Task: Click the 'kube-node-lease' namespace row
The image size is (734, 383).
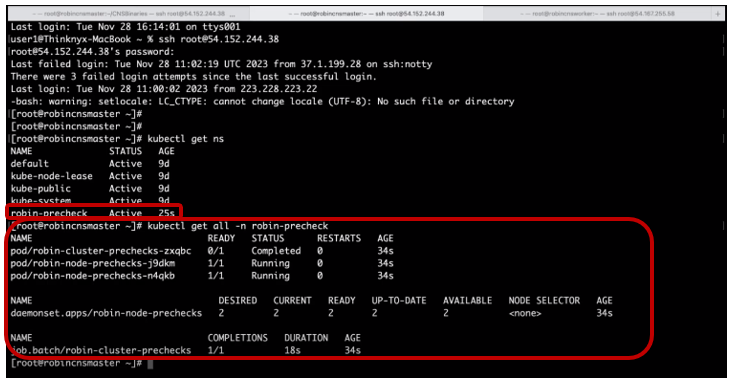Action: [90, 177]
